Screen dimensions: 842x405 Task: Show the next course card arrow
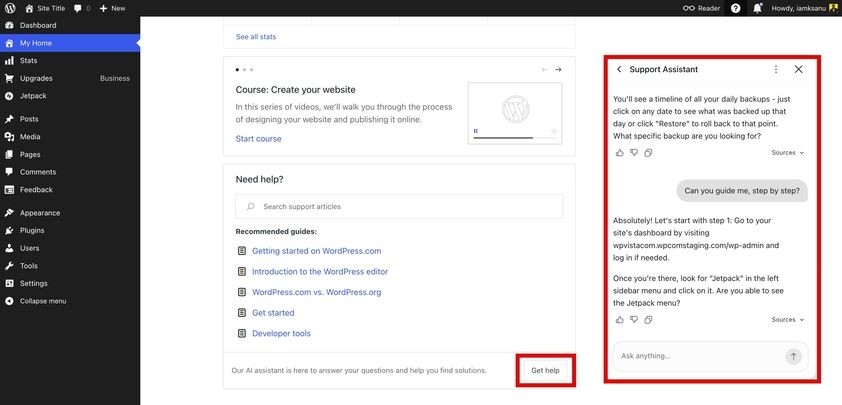[x=558, y=69]
